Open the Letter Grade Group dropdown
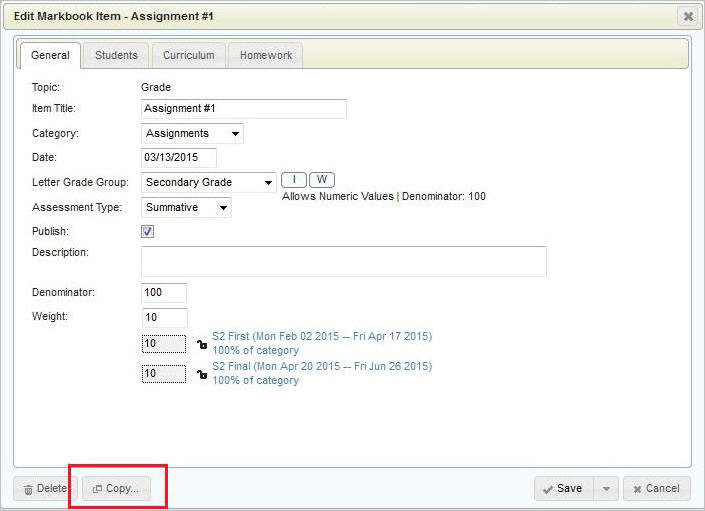Screen dimensions: 705x511 208,182
